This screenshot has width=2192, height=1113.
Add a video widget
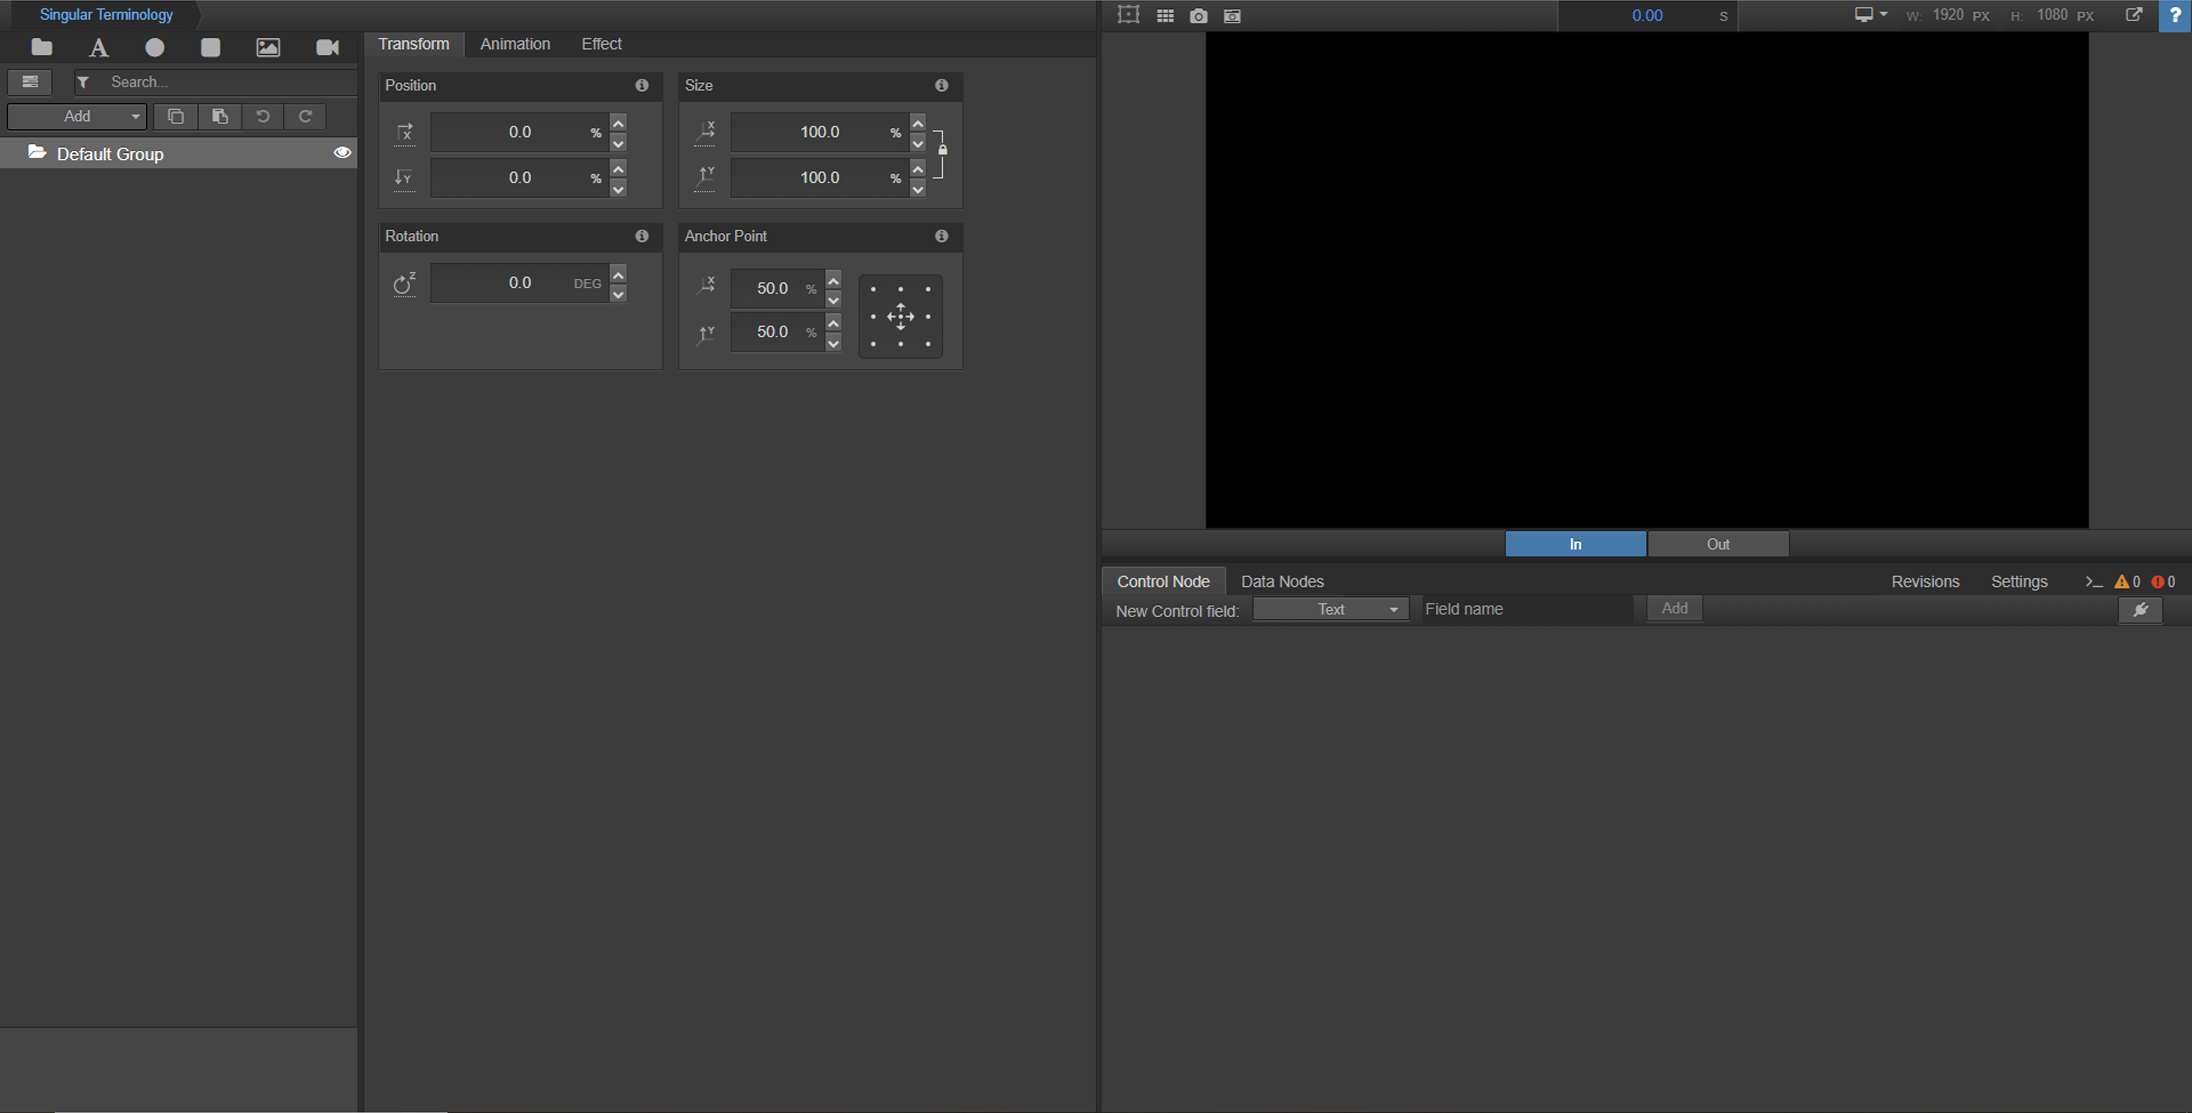[x=327, y=47]
